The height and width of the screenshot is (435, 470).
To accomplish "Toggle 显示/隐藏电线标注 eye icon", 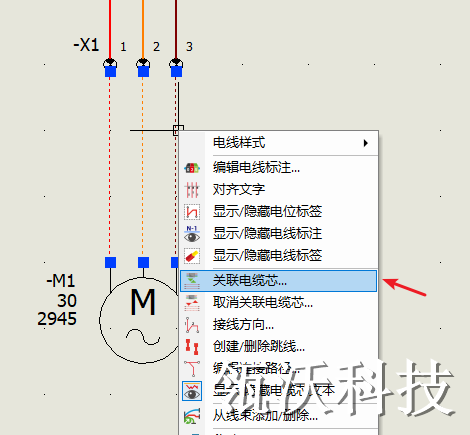I will click(192, 234).
